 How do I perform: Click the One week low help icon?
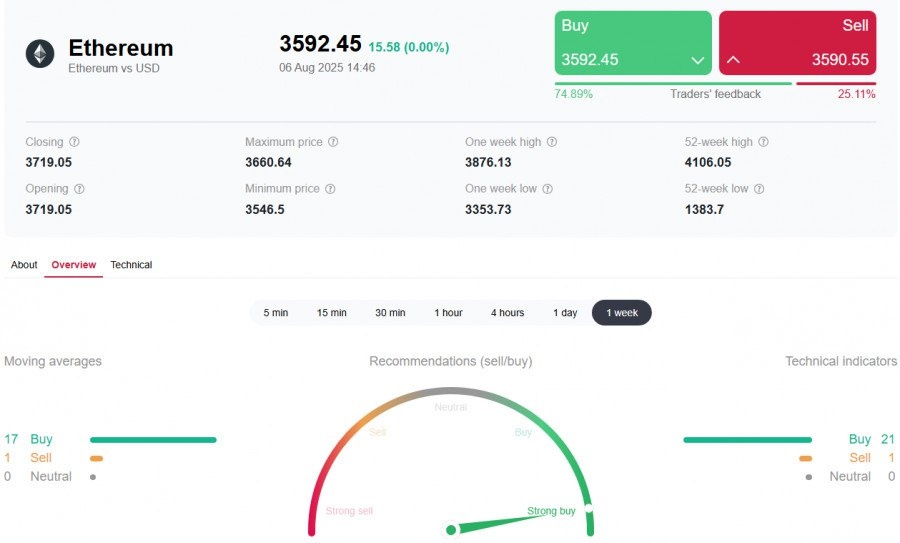pyautogui.click(x=548, y=189)
